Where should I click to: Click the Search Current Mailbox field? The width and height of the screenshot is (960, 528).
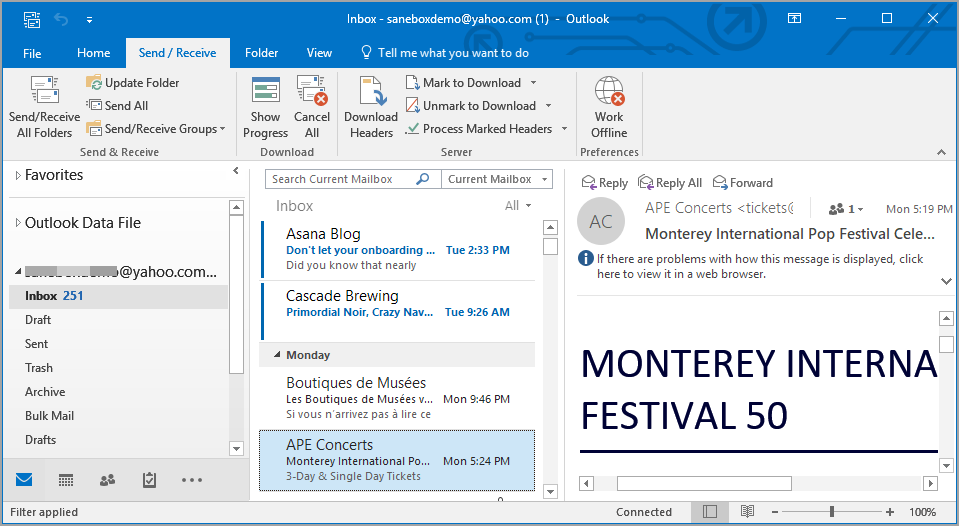(340, 179)
